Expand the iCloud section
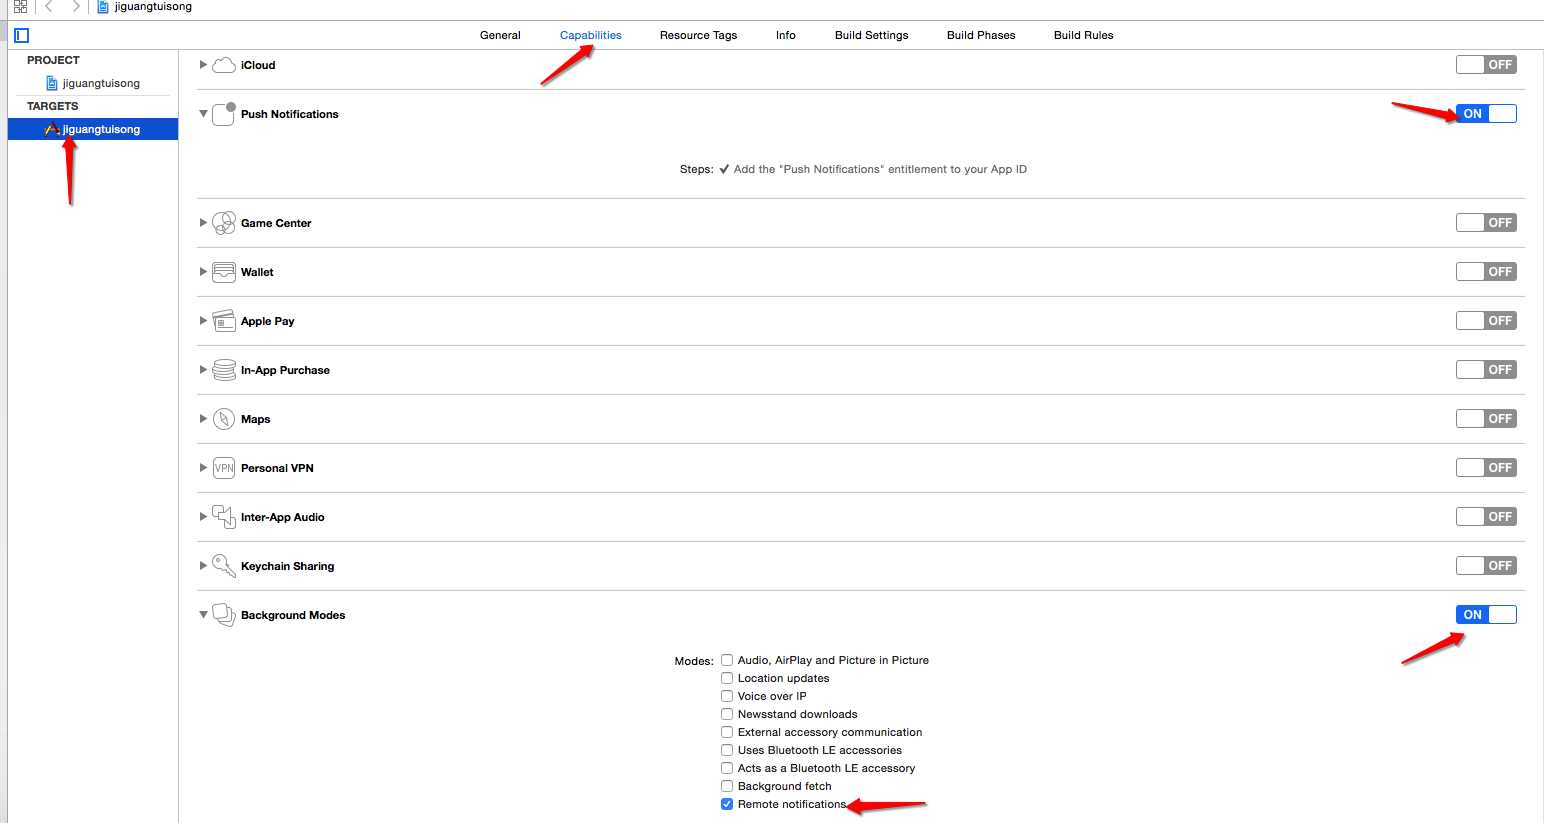The height and width of the screenshot is (823, 1544). coord(203,65)
